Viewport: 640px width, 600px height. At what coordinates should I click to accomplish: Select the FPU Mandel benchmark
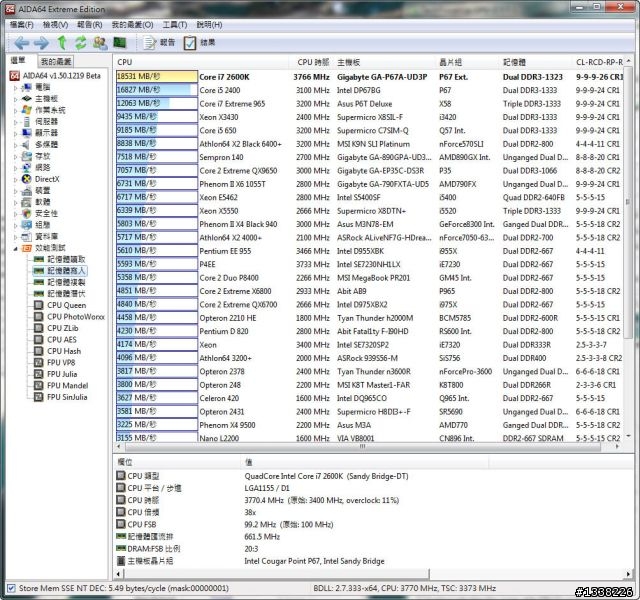click(x=61, y=385)
